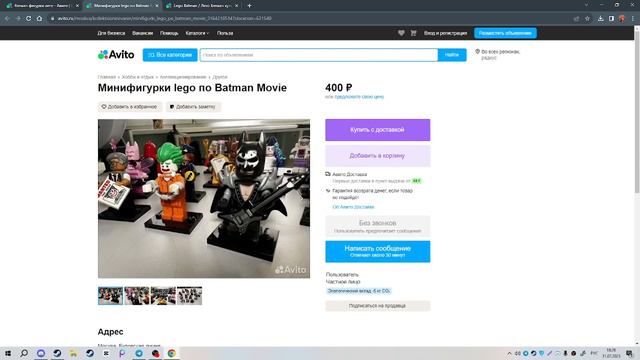Click the 'Экологичный вклад' CO₂ badge
This screenshot has width=640, height=360.
[359, 291]
